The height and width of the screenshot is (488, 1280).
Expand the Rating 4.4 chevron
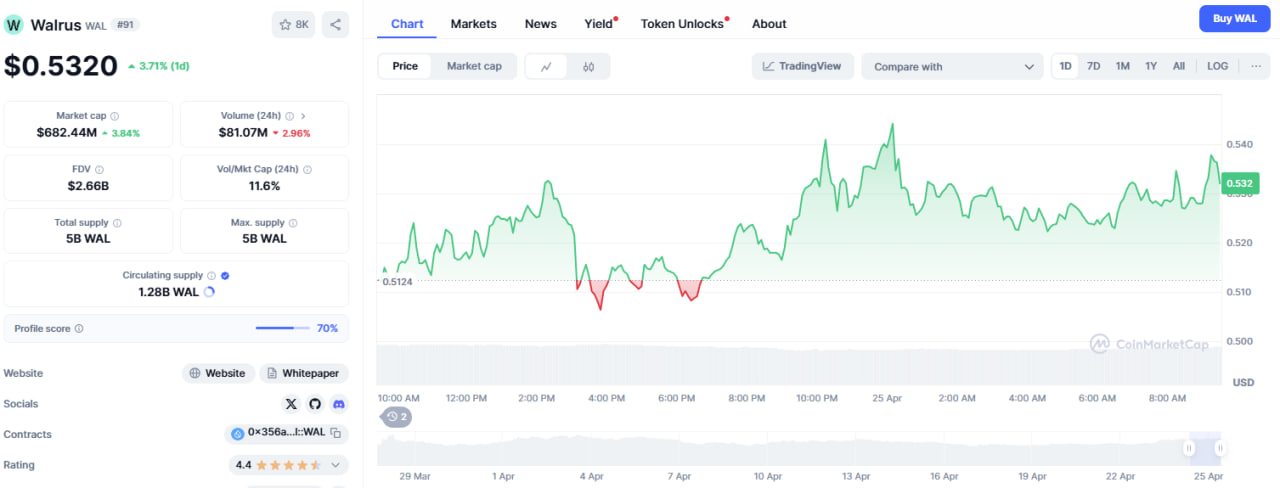pos(335,465)
